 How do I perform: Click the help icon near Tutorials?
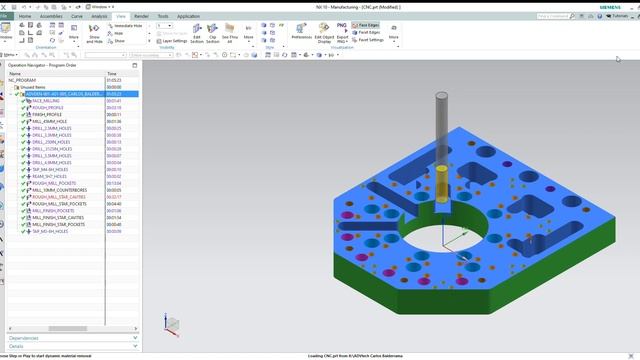coord(600,16)
